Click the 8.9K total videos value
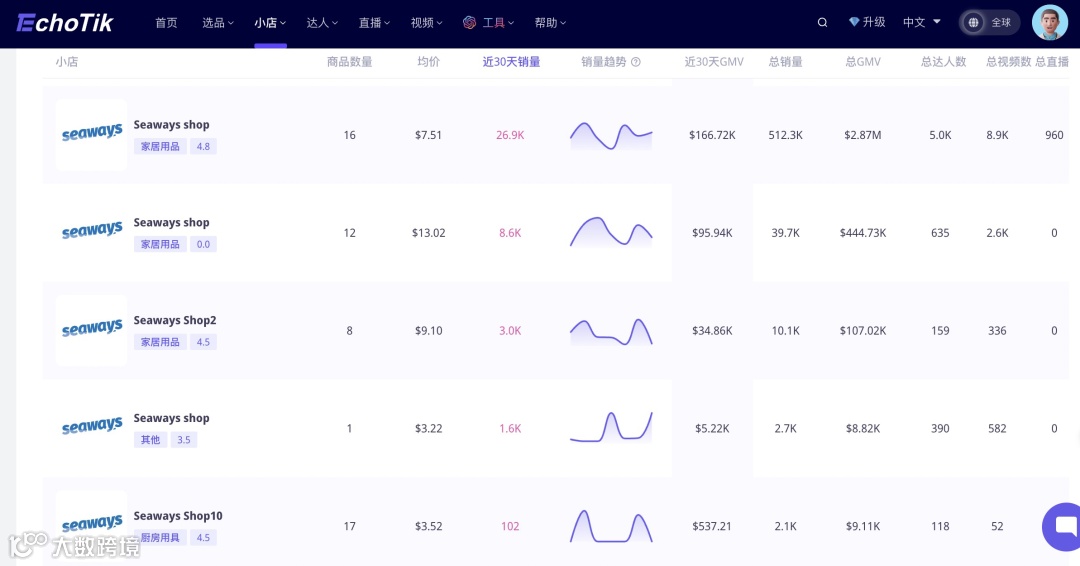 point(997,135)
